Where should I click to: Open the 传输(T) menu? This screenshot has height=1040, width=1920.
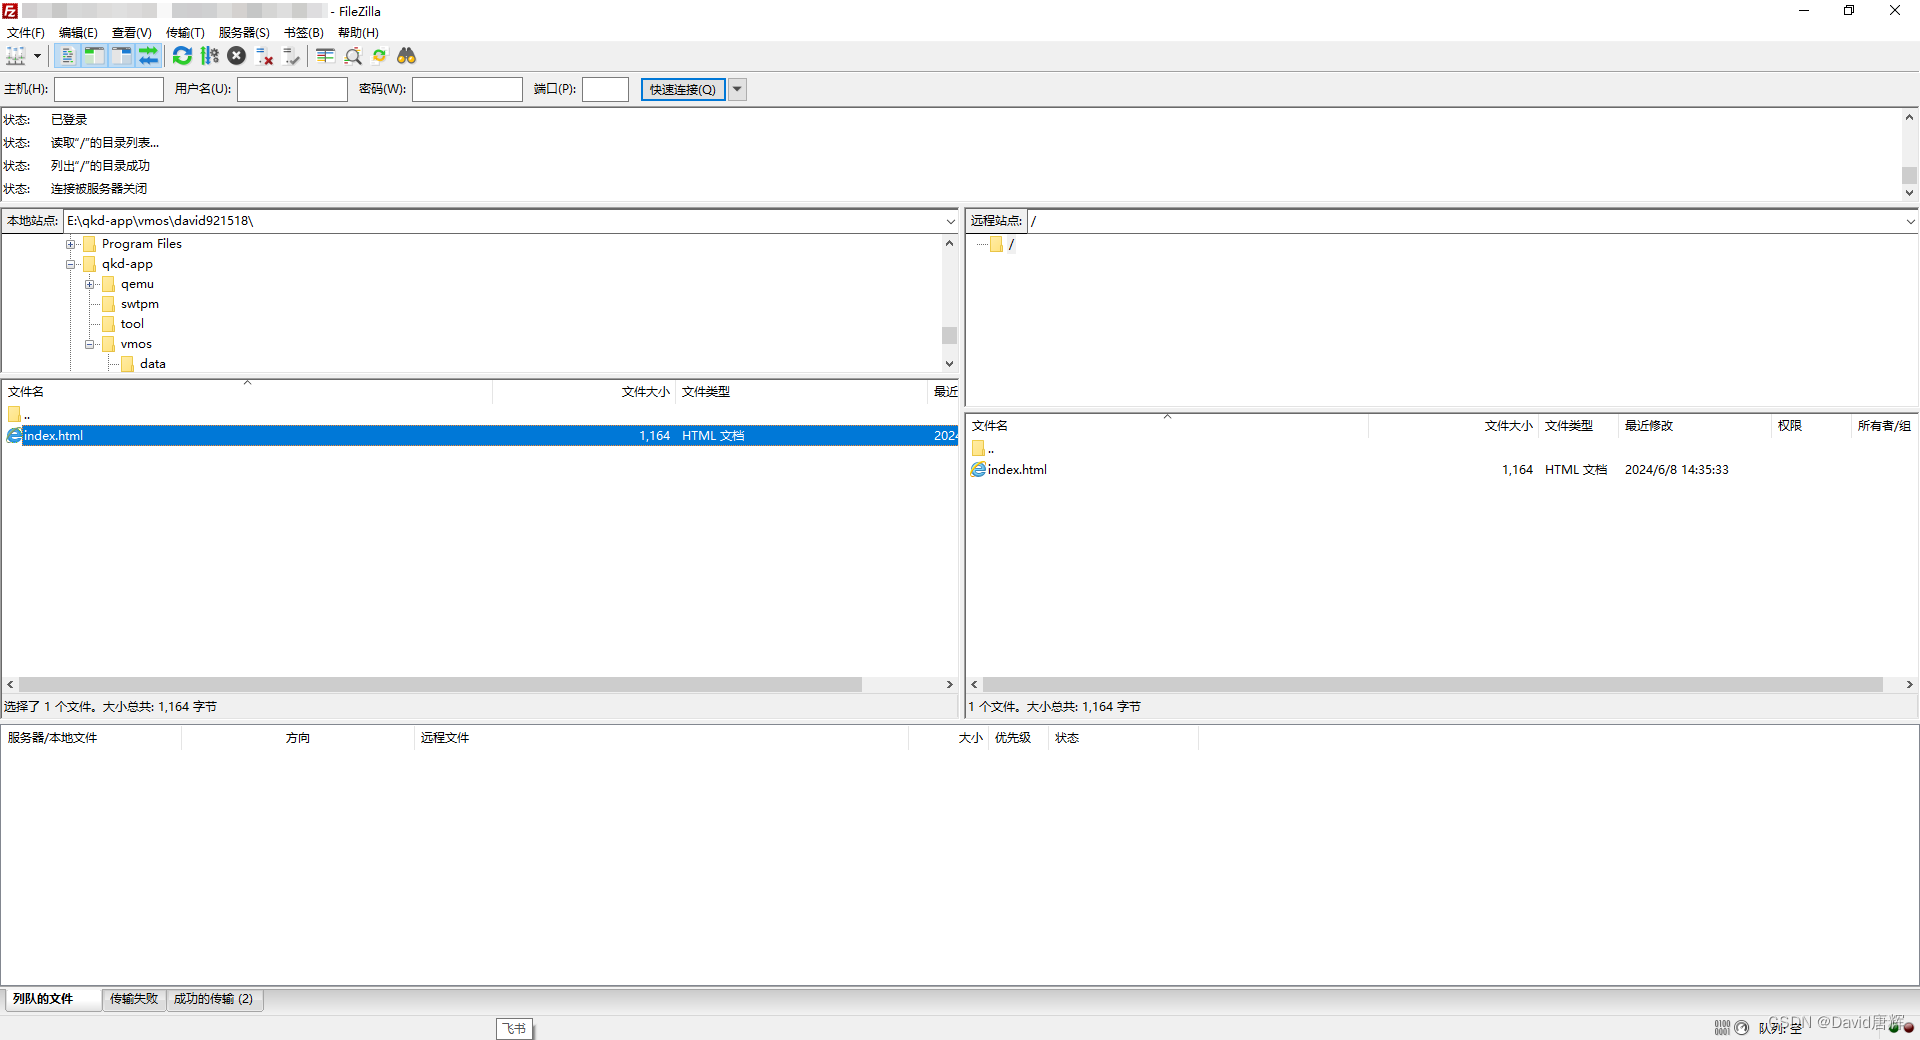185,33
